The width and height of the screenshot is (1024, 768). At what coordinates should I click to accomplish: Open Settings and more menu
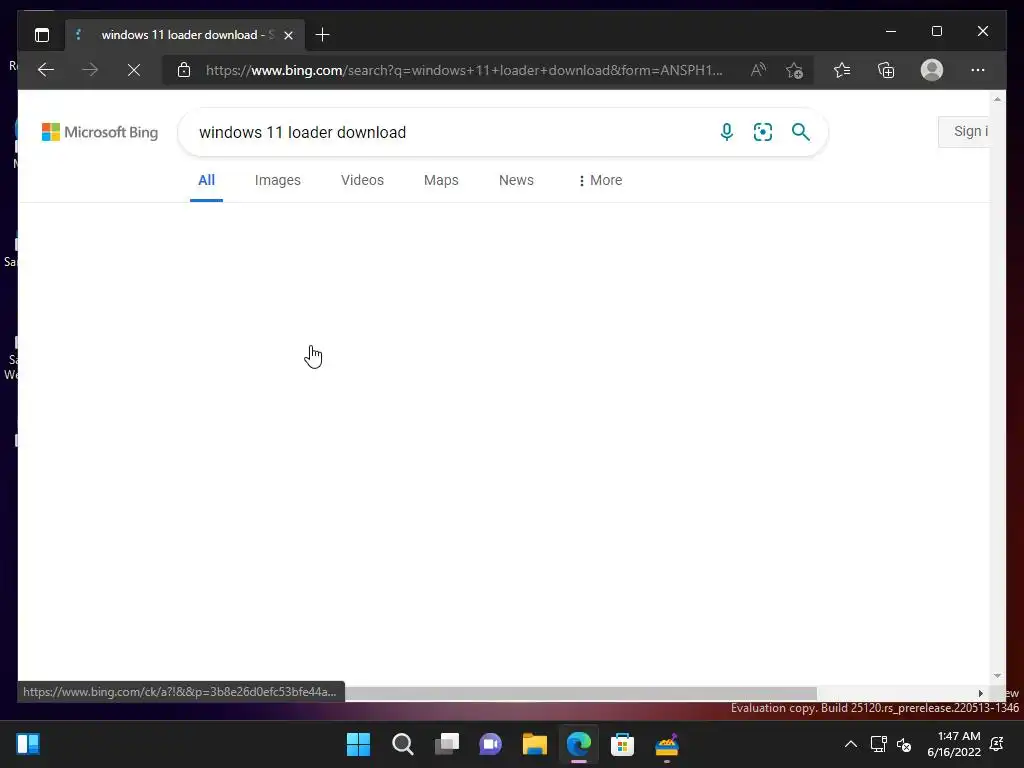(978, 70)
